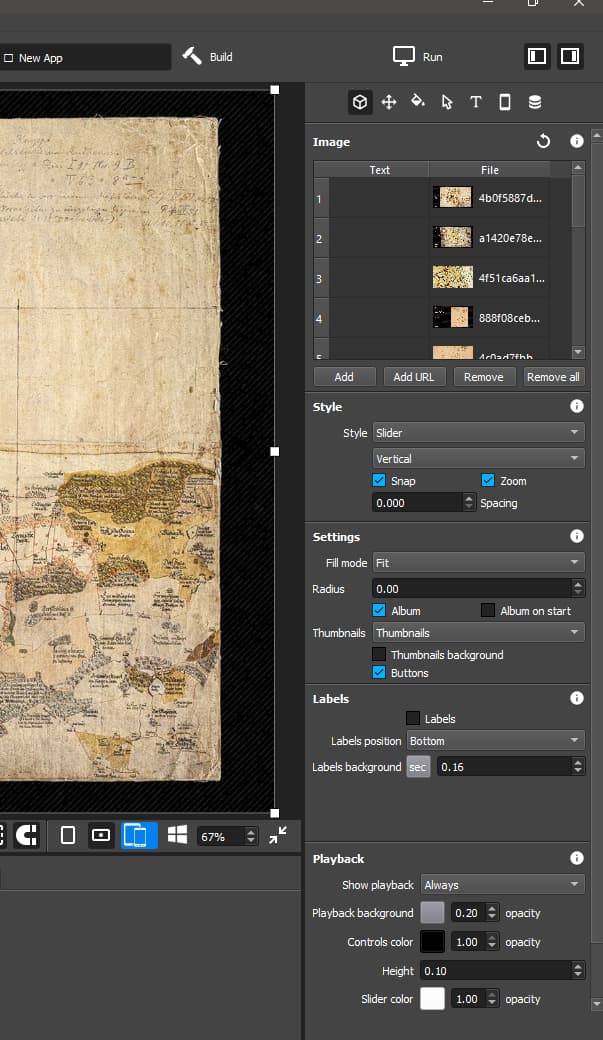Screen dimensions: 603x1040
Task: Enable Album on start checkbox
Action: (488, 611)
